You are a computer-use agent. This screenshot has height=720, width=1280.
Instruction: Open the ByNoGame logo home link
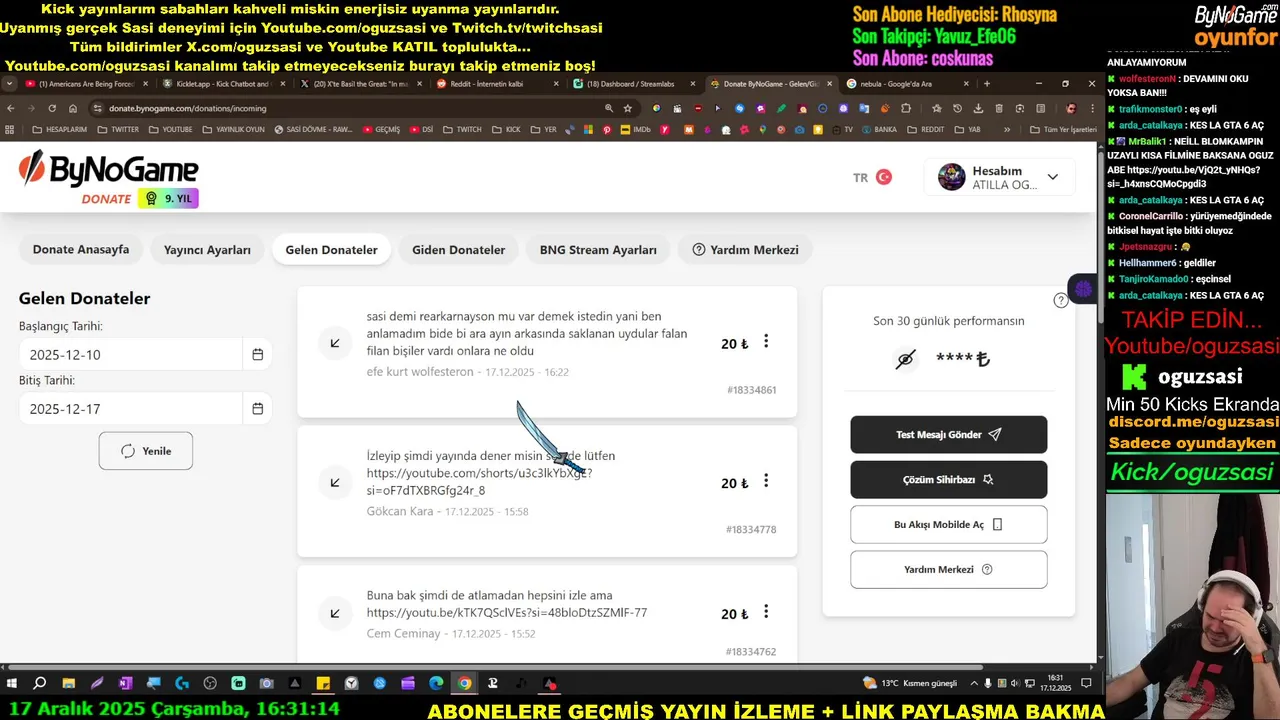(x=108, y=170)
